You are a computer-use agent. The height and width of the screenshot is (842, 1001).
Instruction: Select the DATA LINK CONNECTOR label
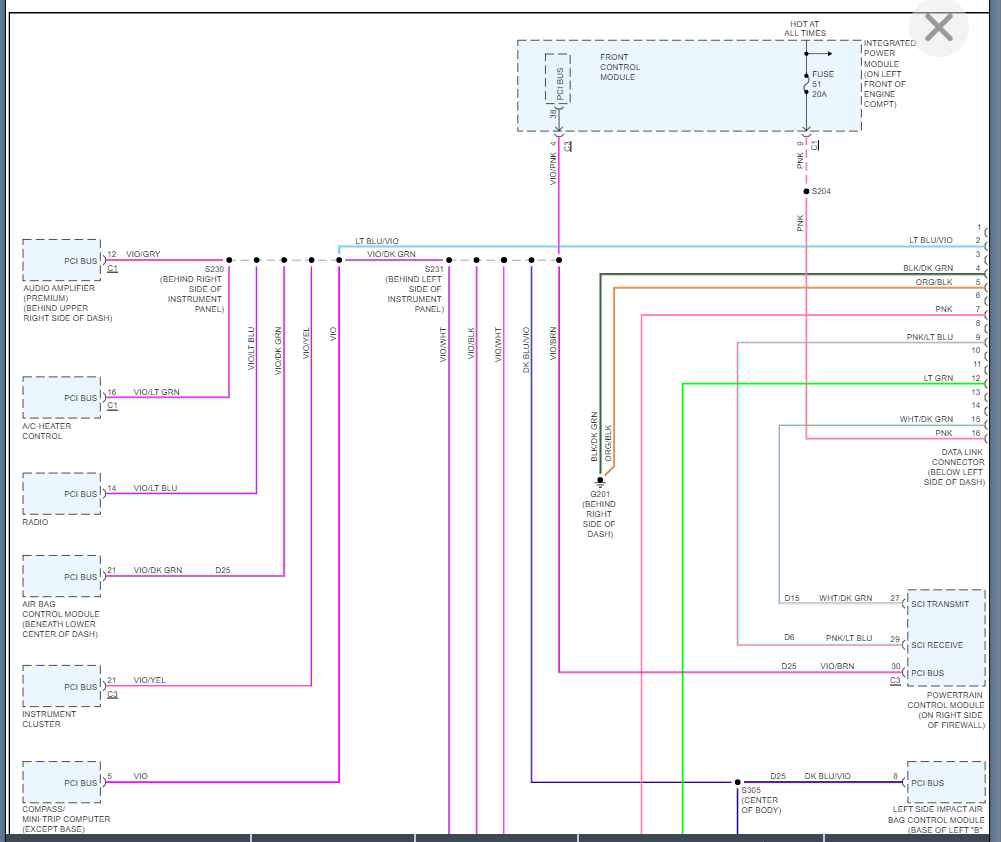[x=954, y=467]
